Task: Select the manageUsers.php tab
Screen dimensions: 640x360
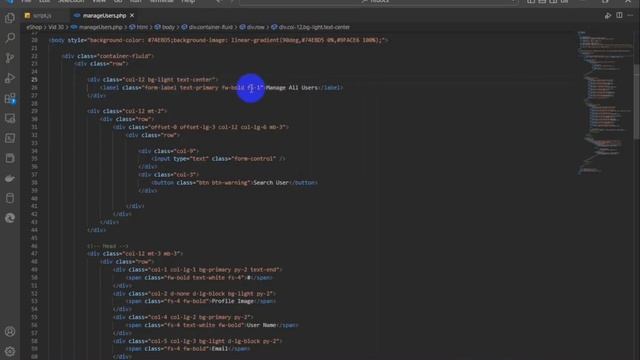Action: (x=104, y=16)
